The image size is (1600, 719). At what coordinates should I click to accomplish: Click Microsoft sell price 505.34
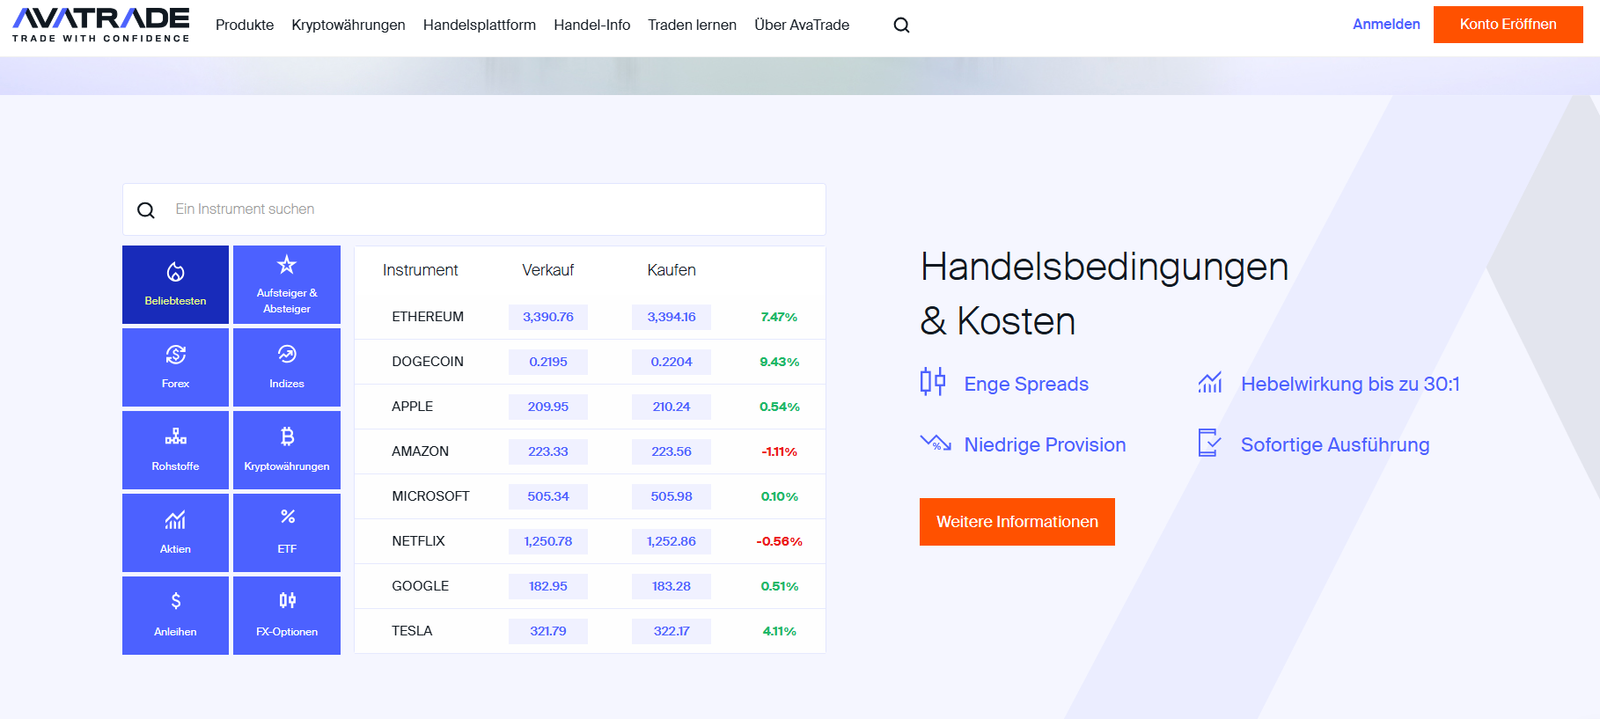coord(548,497)
